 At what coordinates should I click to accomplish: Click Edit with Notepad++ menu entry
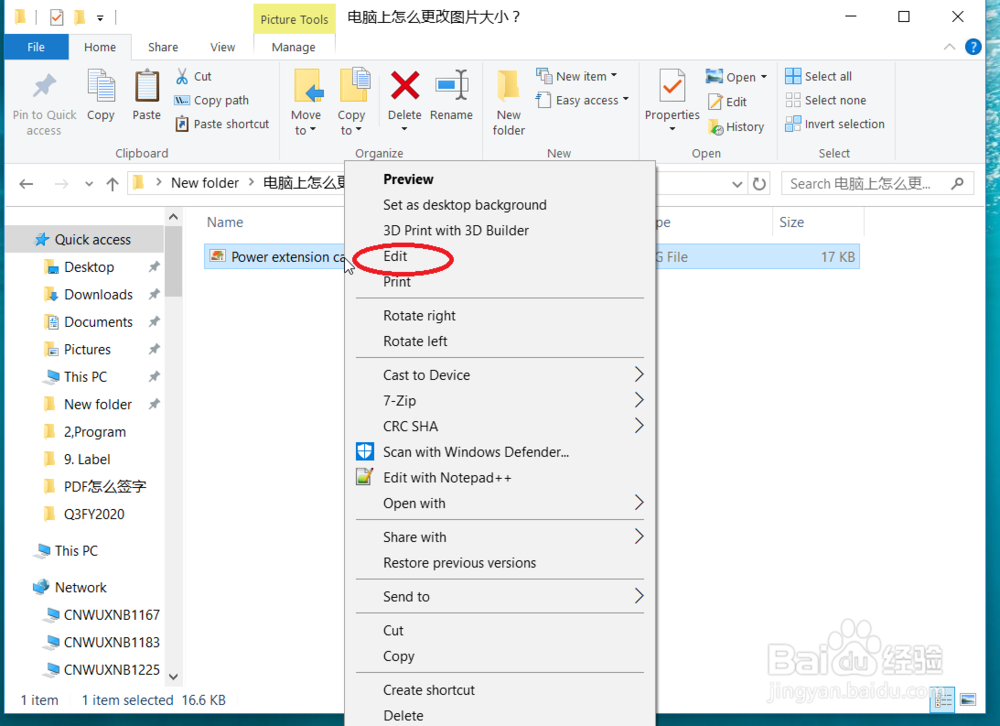tap(447, 477)
